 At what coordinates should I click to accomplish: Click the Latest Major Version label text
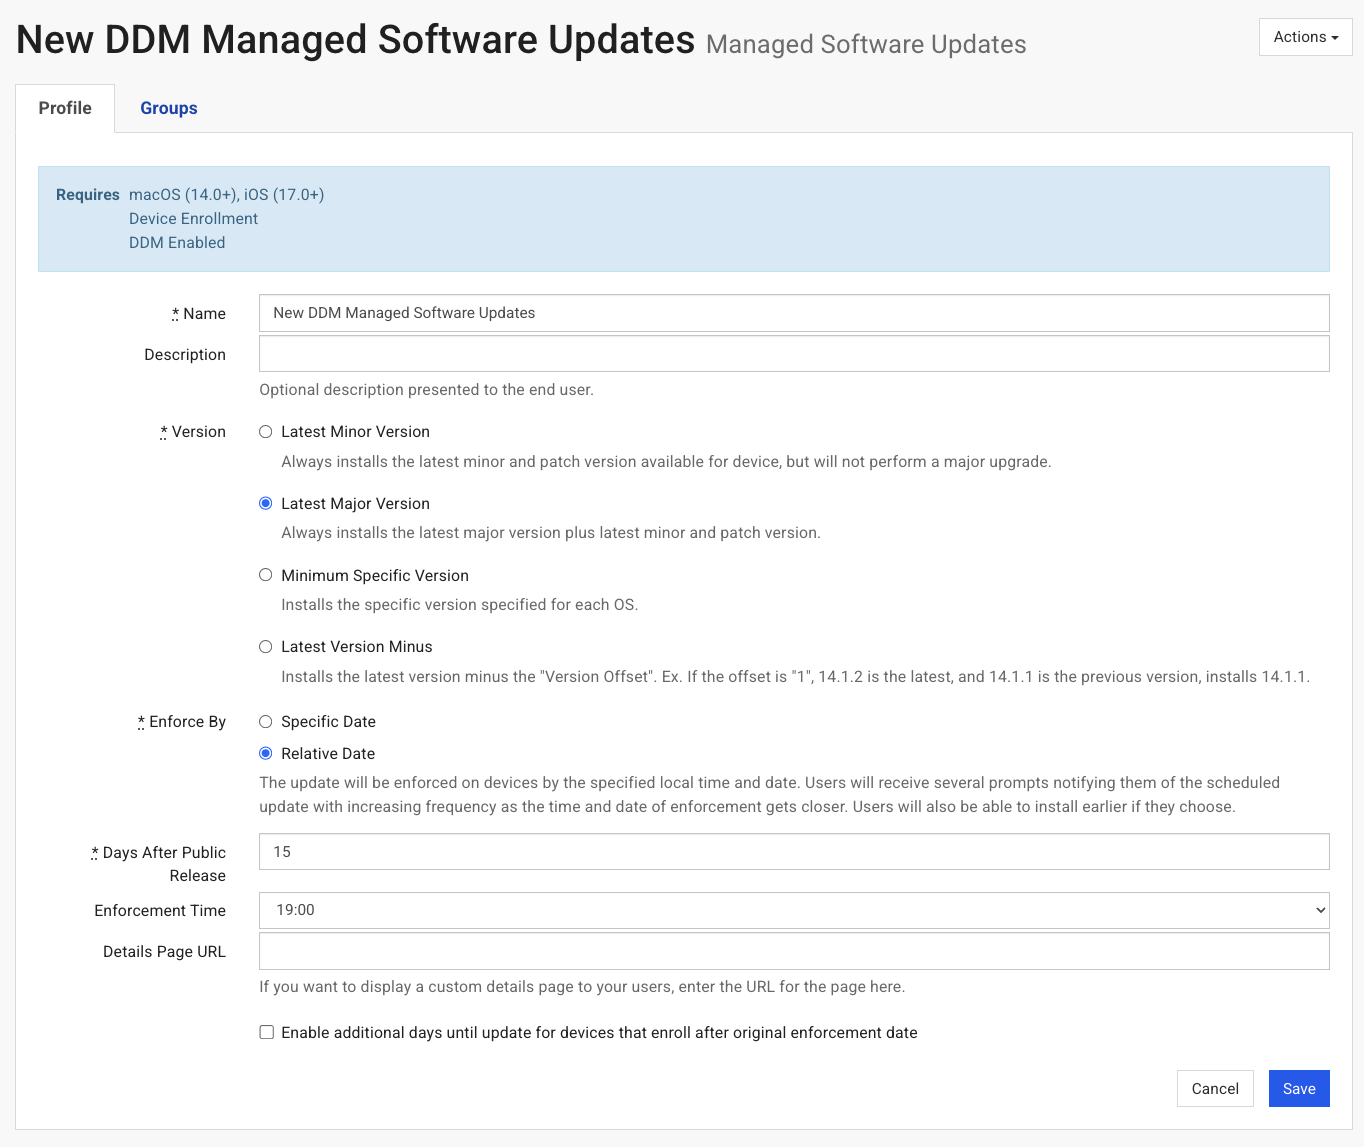[x=355, y=504]
